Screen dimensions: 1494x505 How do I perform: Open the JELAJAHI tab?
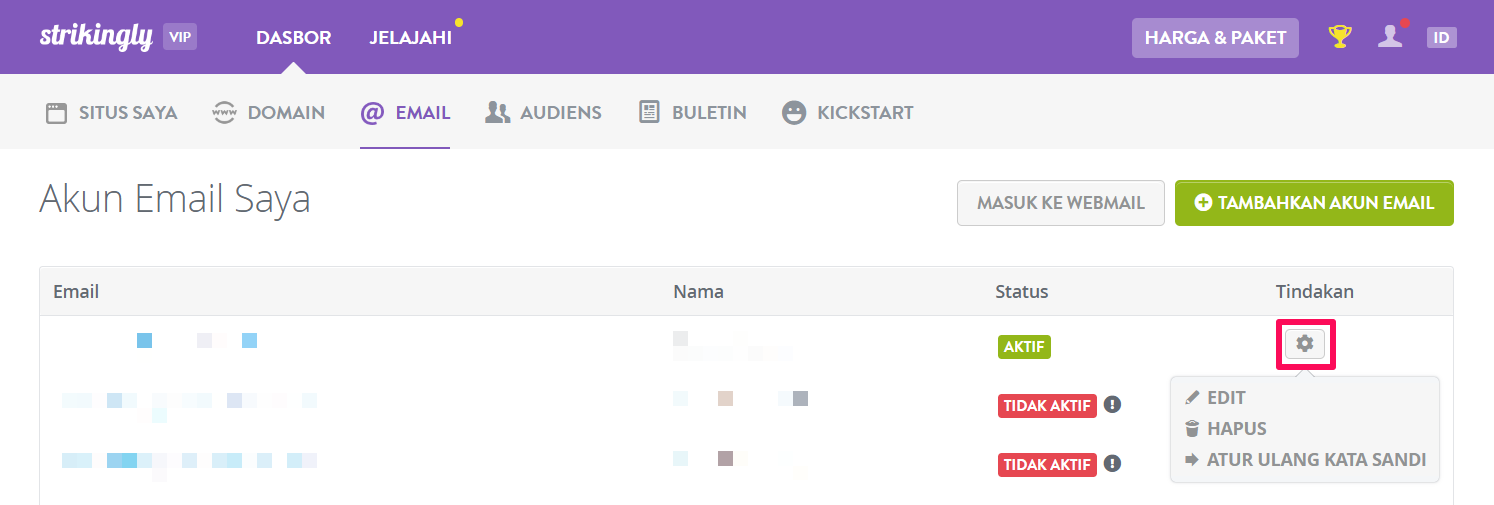click(410, 38)
